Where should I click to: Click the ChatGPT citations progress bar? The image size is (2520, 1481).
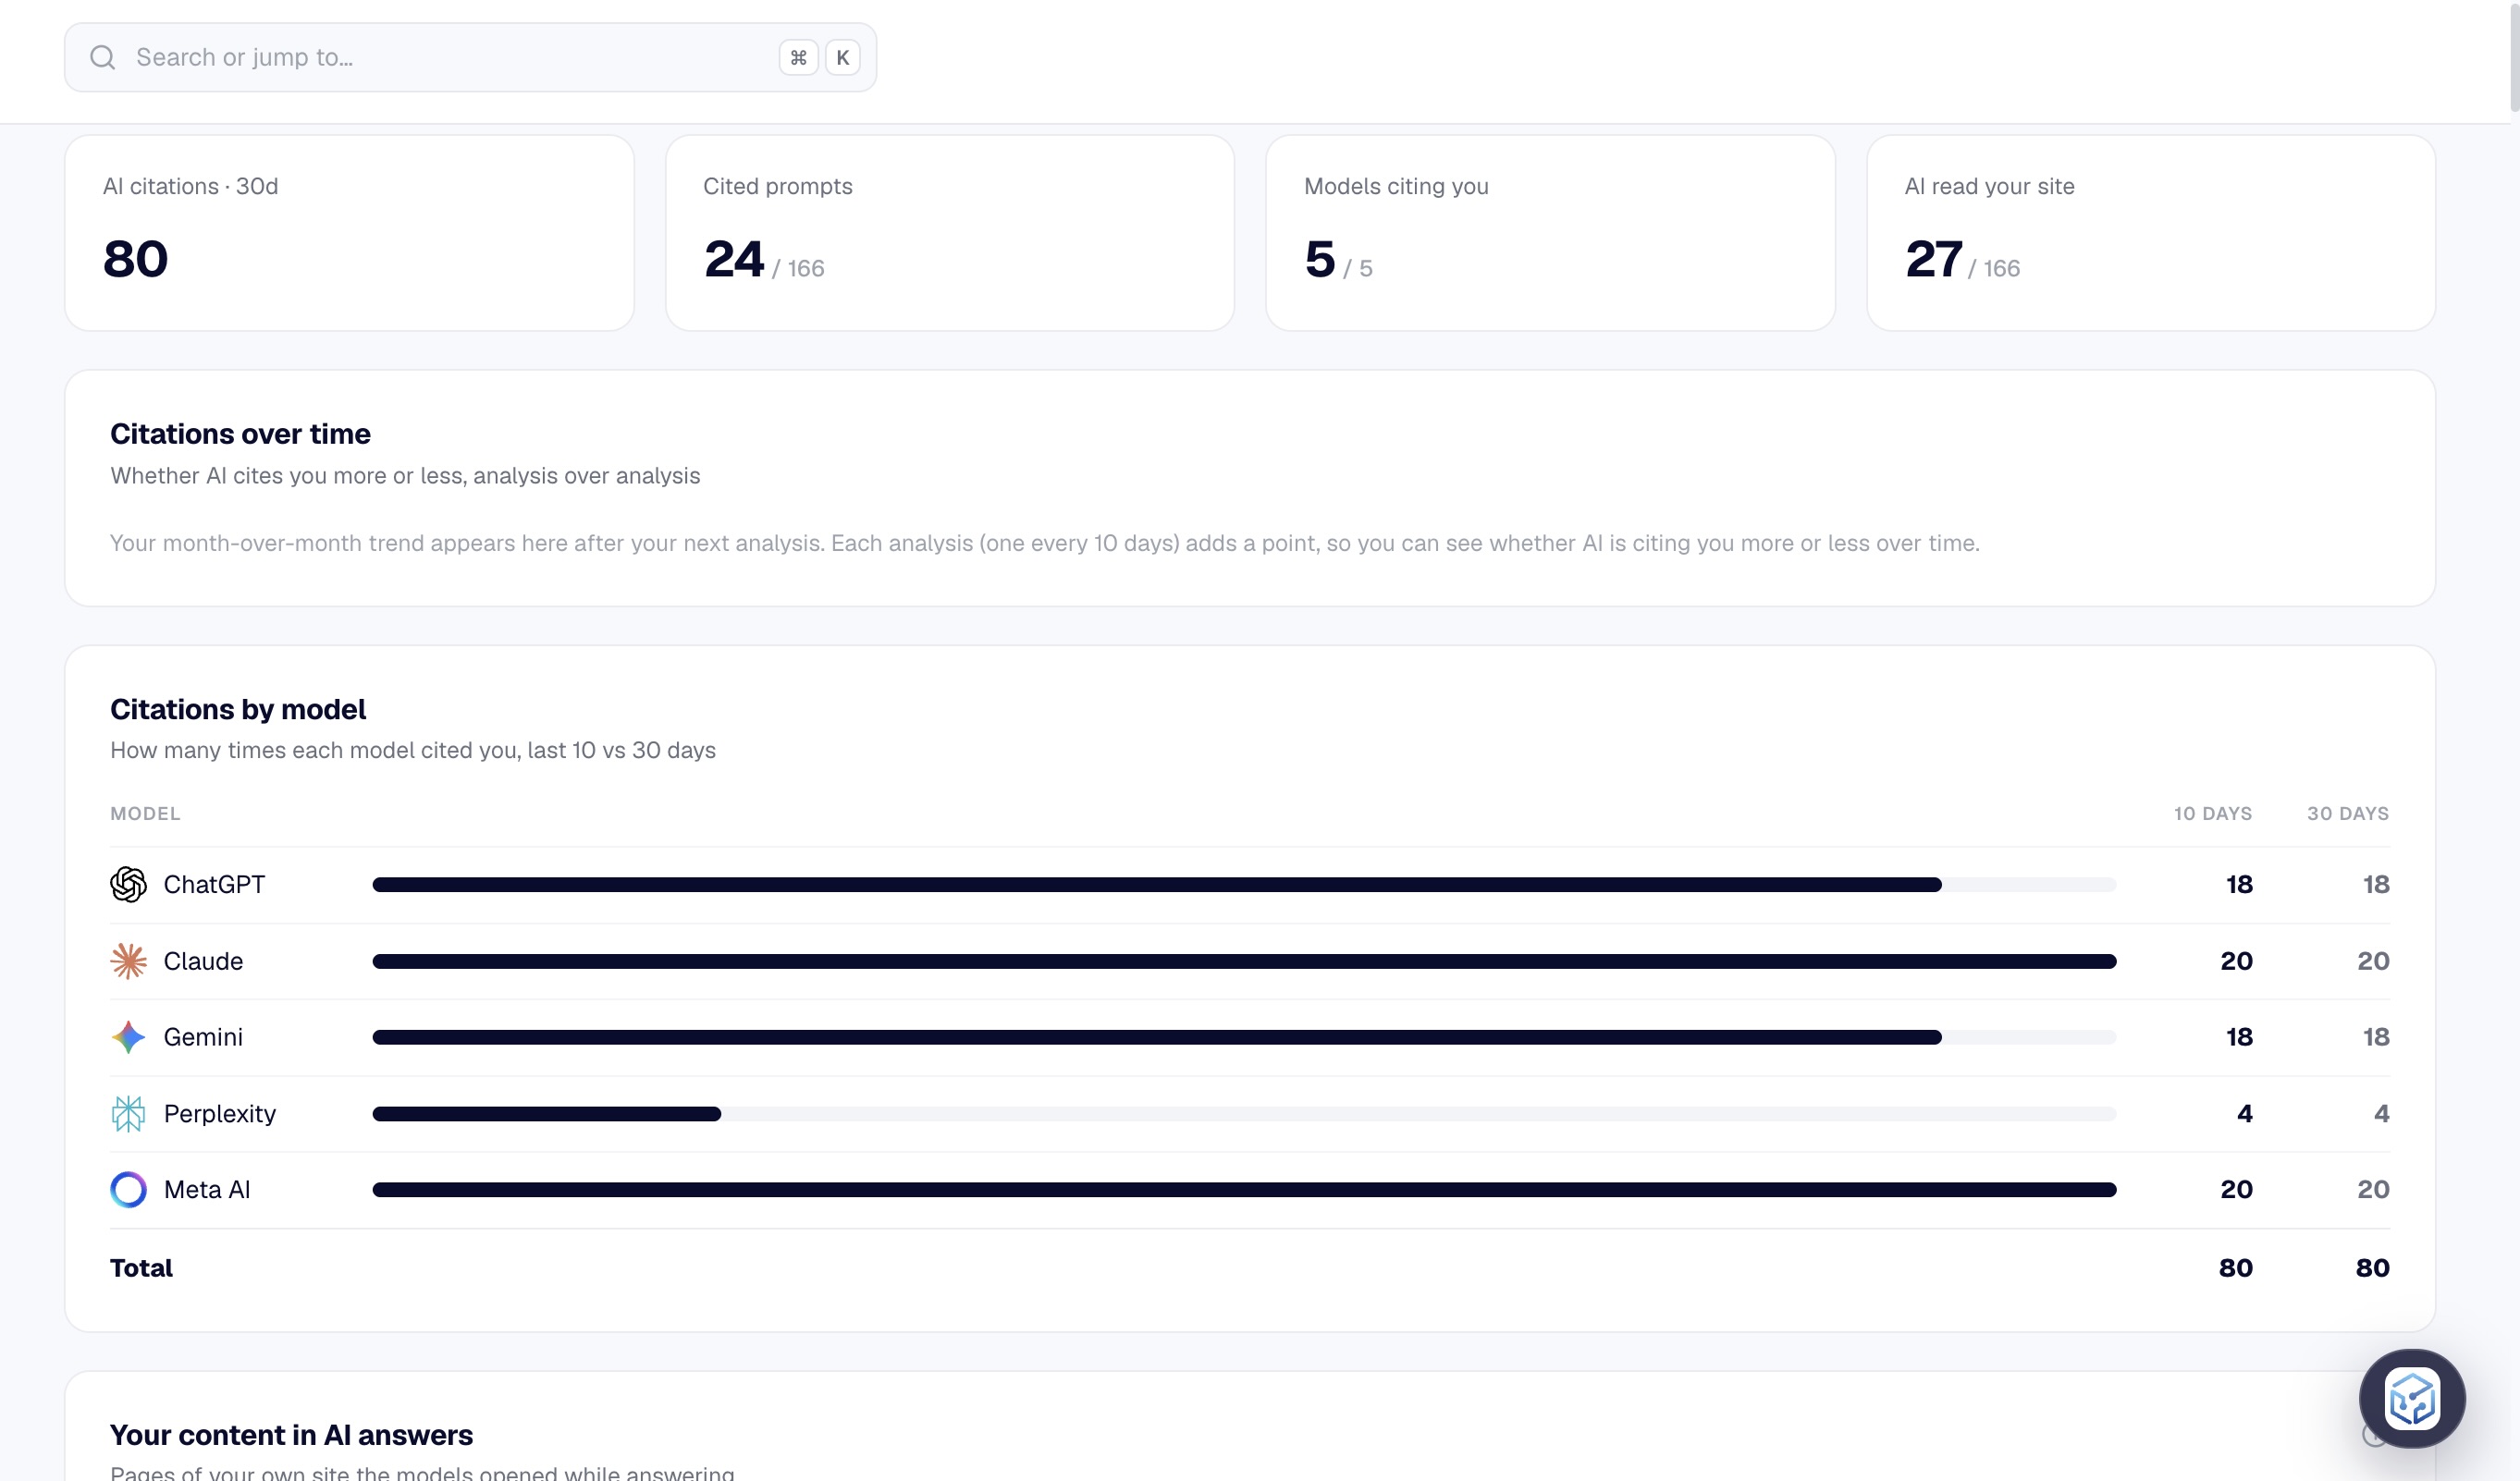click(1244, 885)
